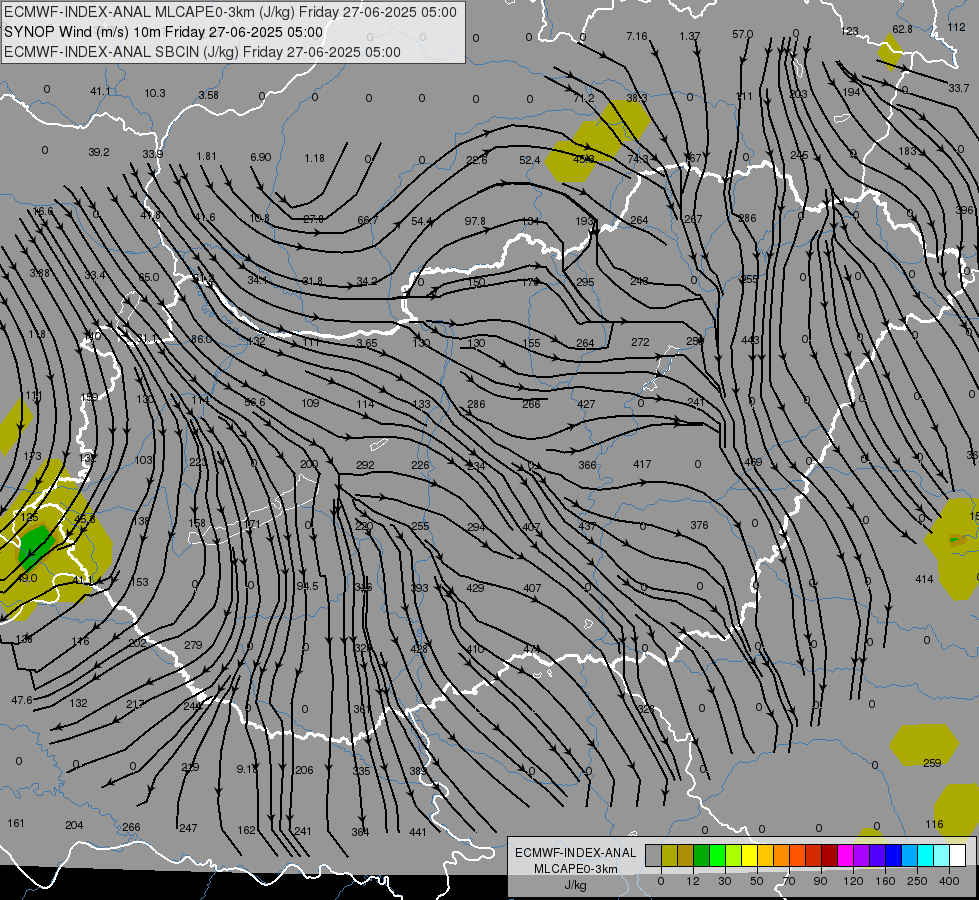
Task: Click the SBCIN header line
Action: (x=202, y=52)
